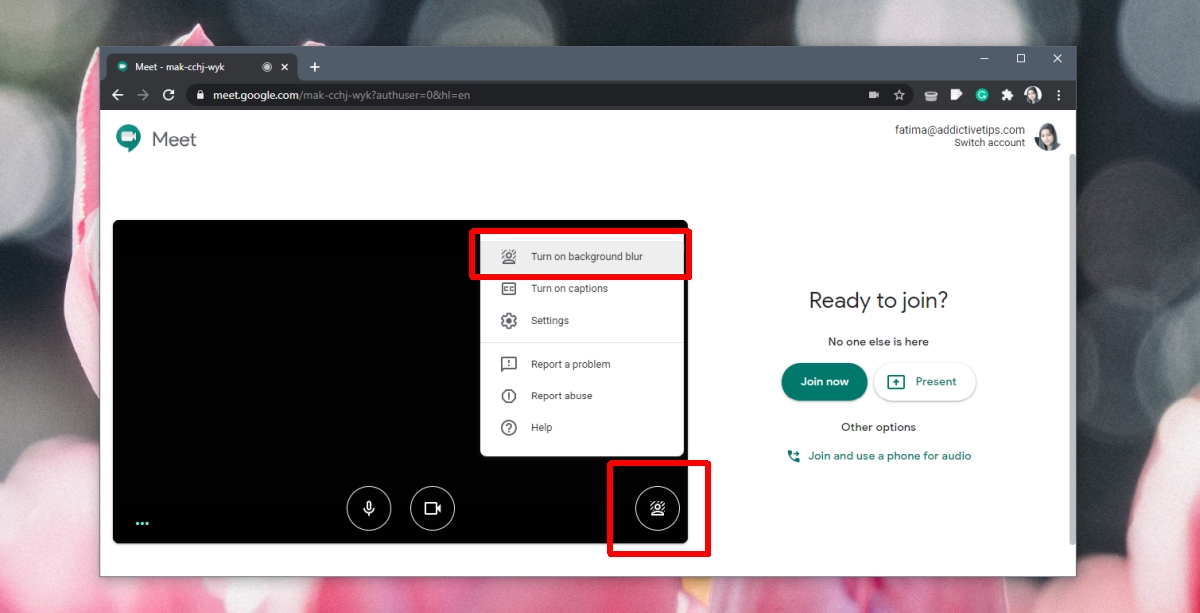Open the account avatar in Meet header
Image resolution: width=1200 pixels, height=613 pixels.
click(1047, 137)
